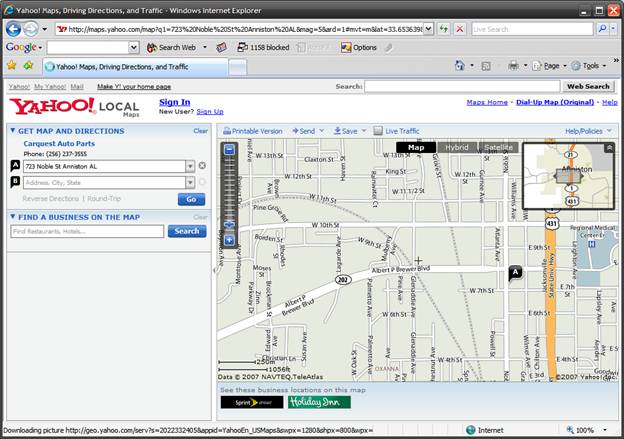Click the red Stop loading icon
Viewport: 624px width, 439px height.
click(460, 29)
